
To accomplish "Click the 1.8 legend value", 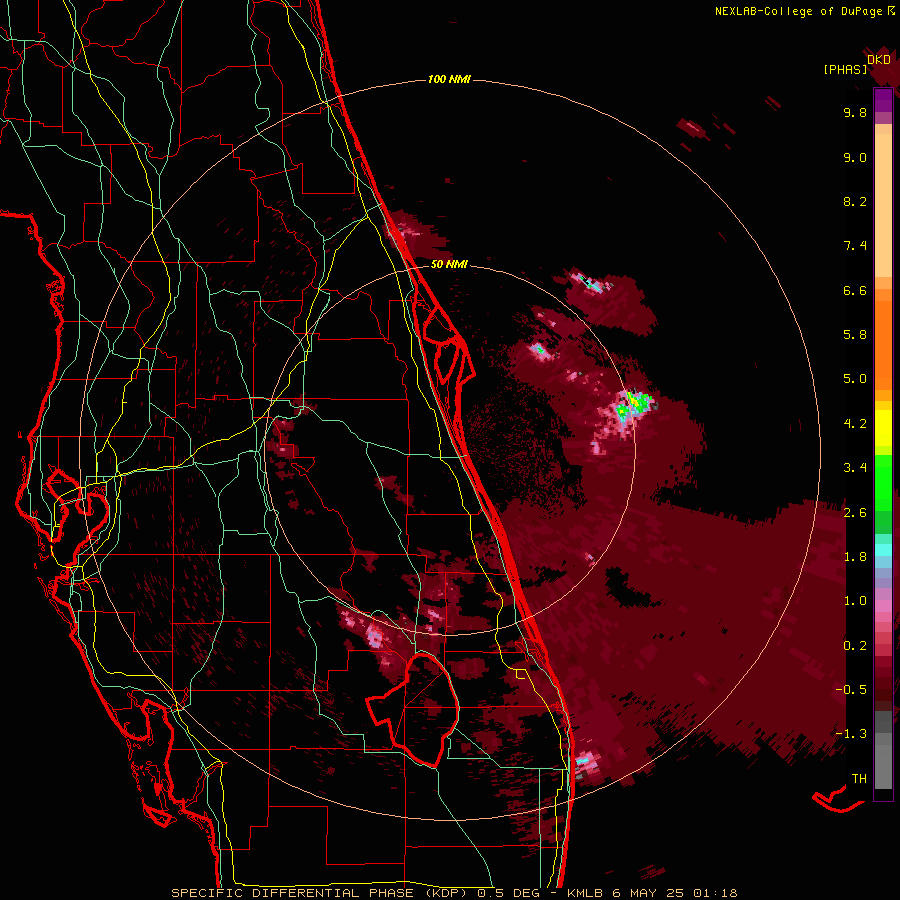I will pyautogui.click(x=855, y=557).
